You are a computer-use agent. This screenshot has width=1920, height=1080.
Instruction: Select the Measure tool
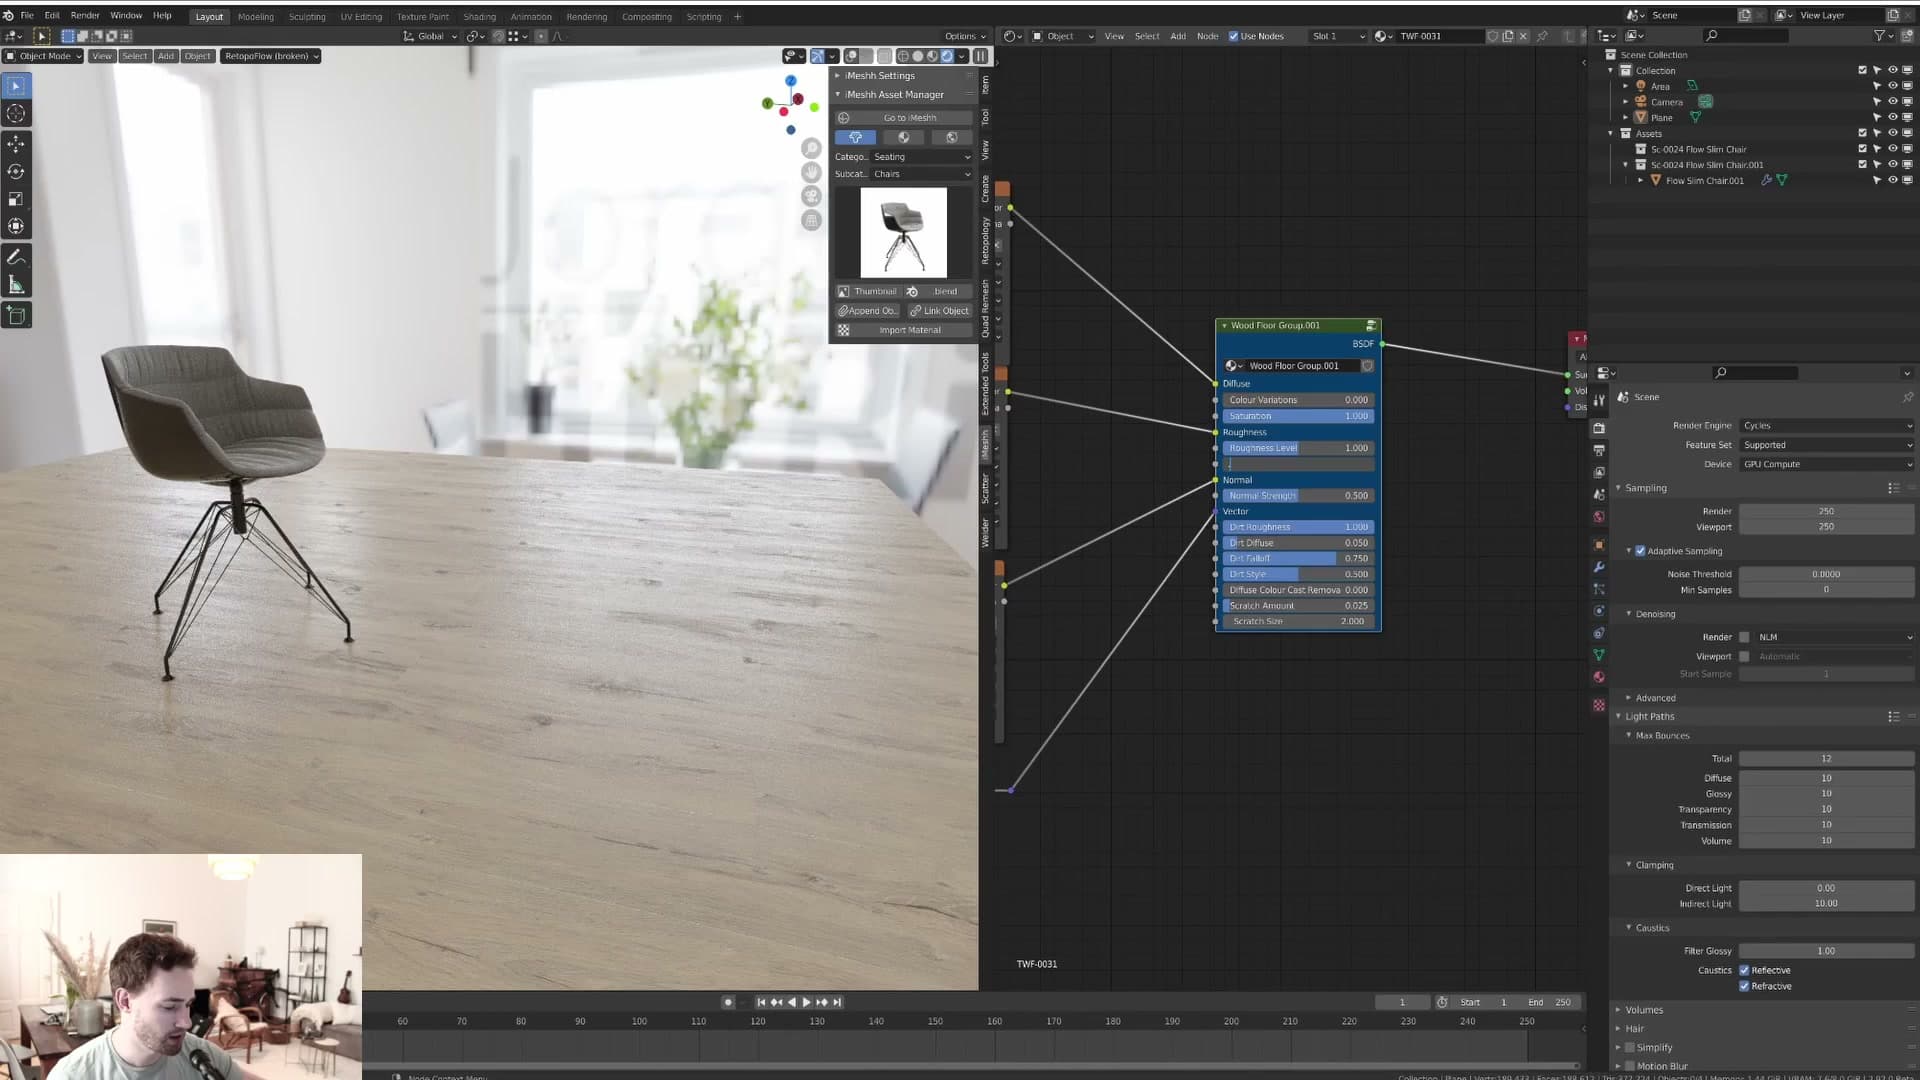pos(16,285)
